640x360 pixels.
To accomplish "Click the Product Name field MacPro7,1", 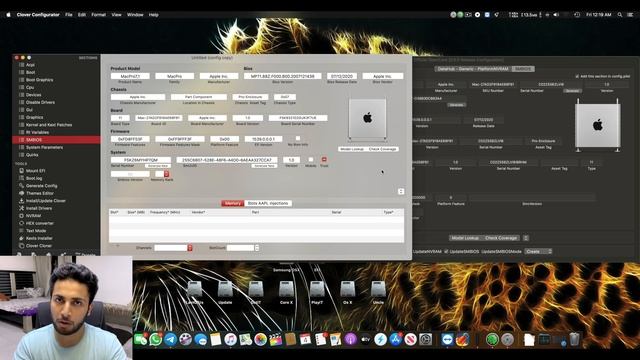I will [x=130, y=76].
